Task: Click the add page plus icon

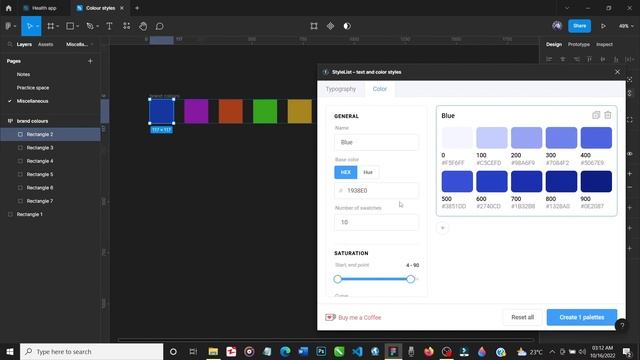Action: tap(90, 61)
